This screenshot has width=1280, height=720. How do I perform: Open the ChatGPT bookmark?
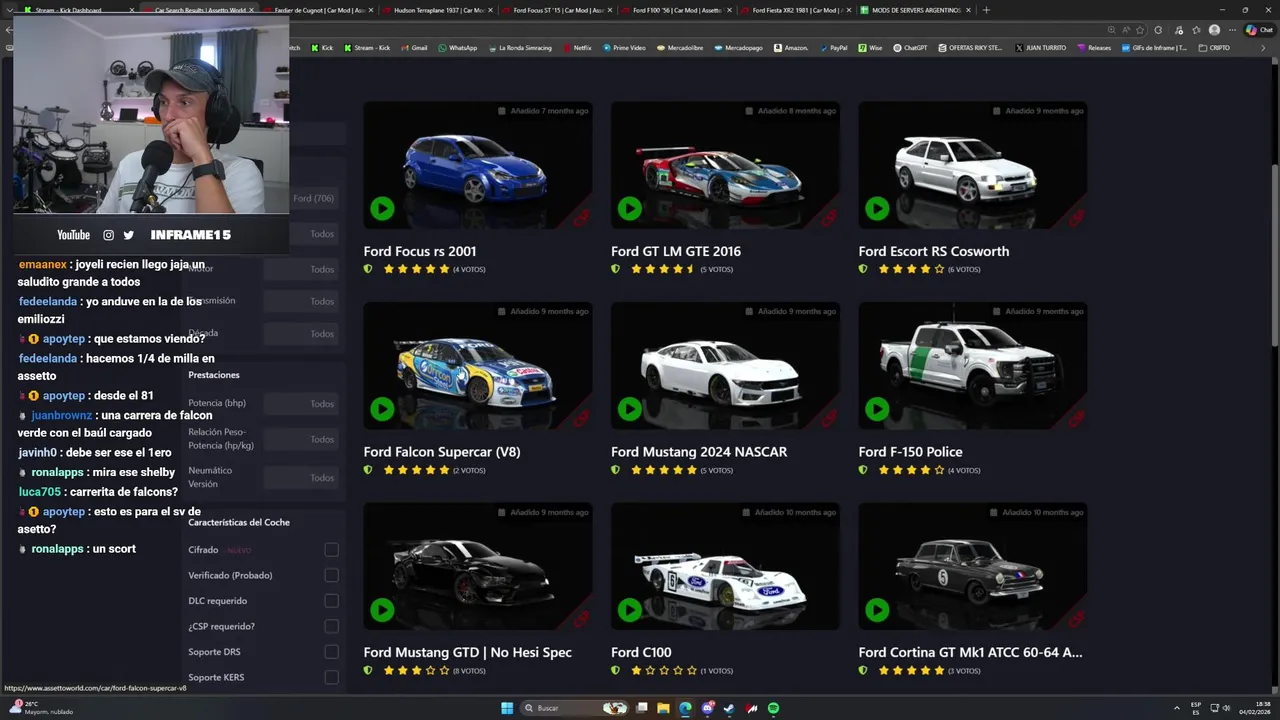[910, 47]
